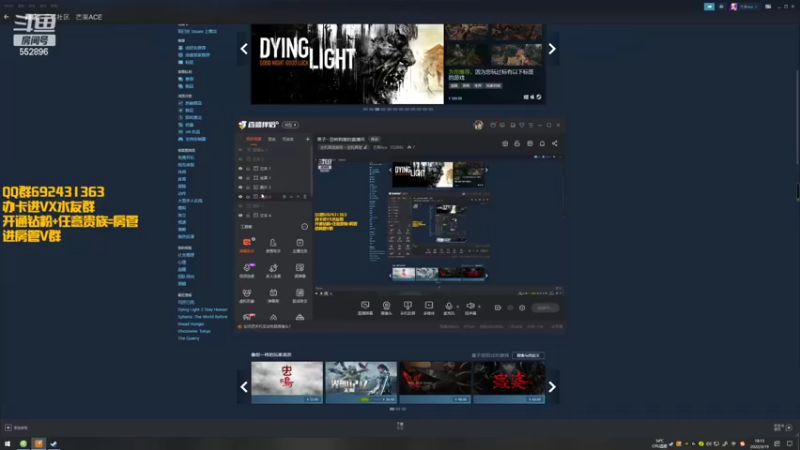Viewport: 800px width, 450px height.
Task: Click the record camera icon beside start button
Action: coord(497,308)
